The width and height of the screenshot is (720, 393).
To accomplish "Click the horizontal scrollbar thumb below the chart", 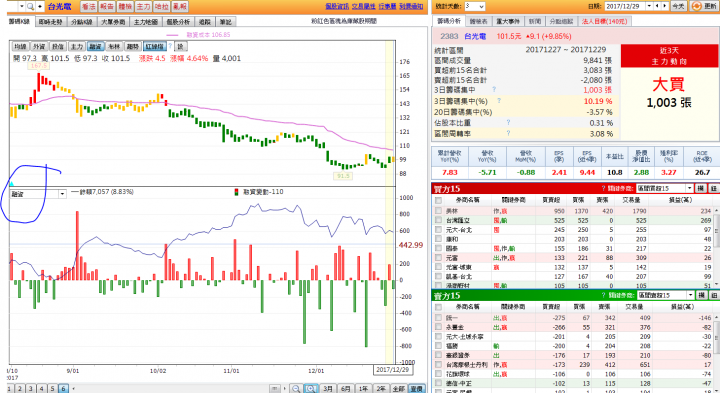I will coord(275,389).
